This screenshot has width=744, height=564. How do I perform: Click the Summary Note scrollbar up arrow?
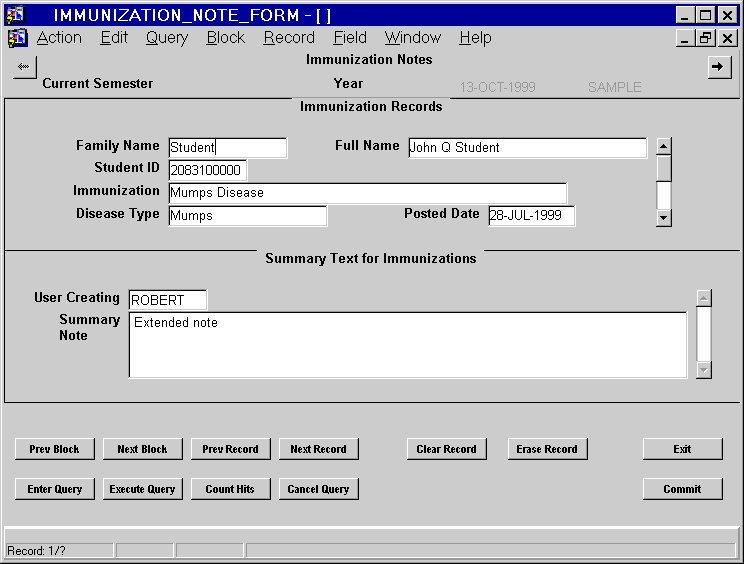coord(704,298)
